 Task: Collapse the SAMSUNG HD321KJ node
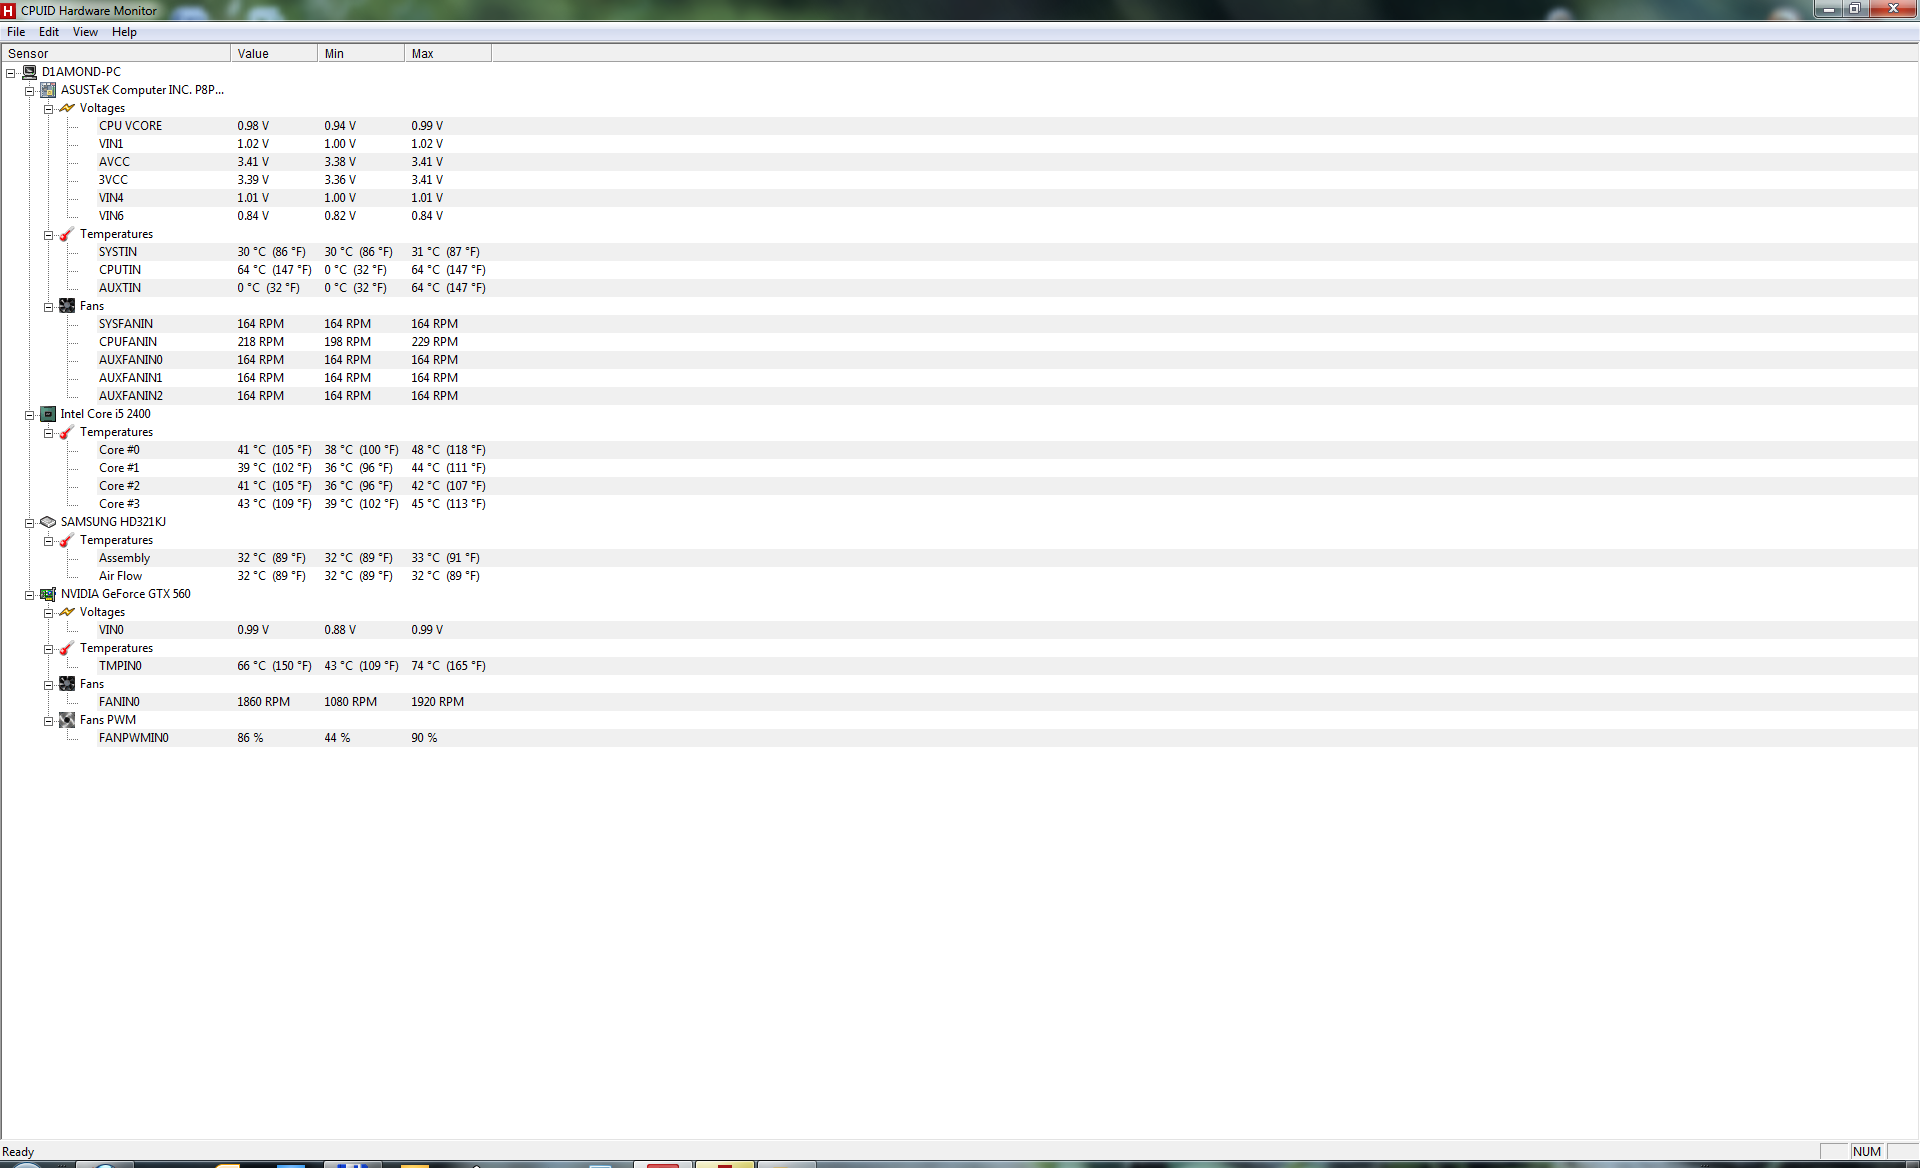pos(30,523)
